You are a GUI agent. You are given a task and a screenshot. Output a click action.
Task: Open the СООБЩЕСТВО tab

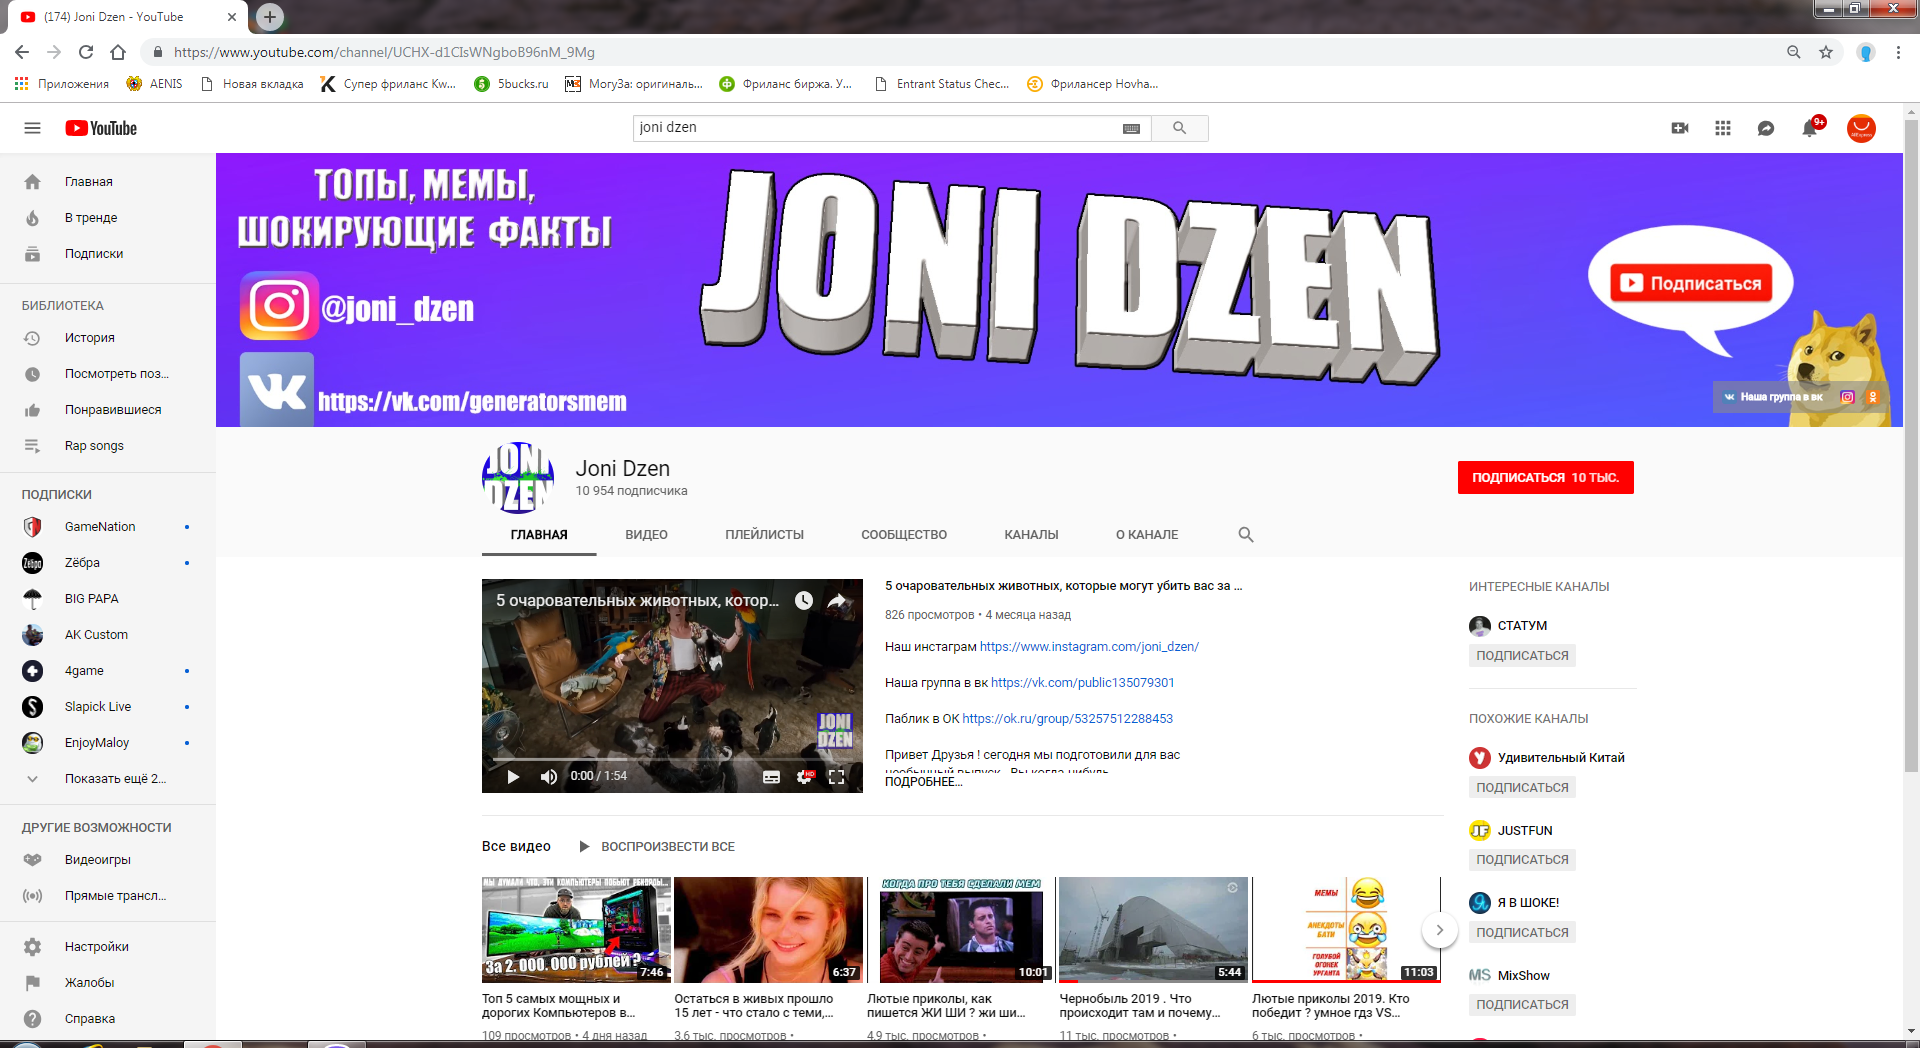904,535
